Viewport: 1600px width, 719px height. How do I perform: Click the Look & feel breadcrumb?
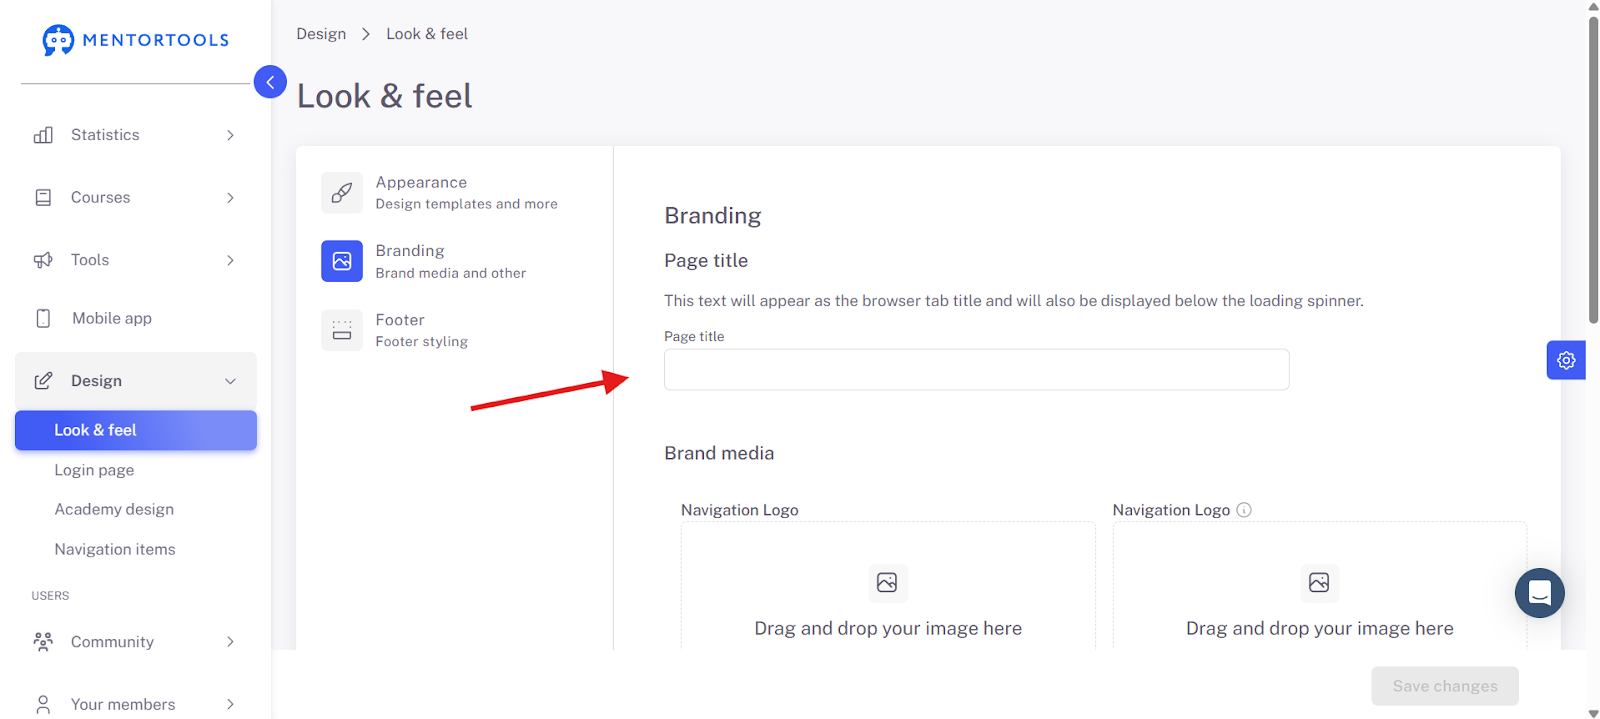click(x=427, y=34)
